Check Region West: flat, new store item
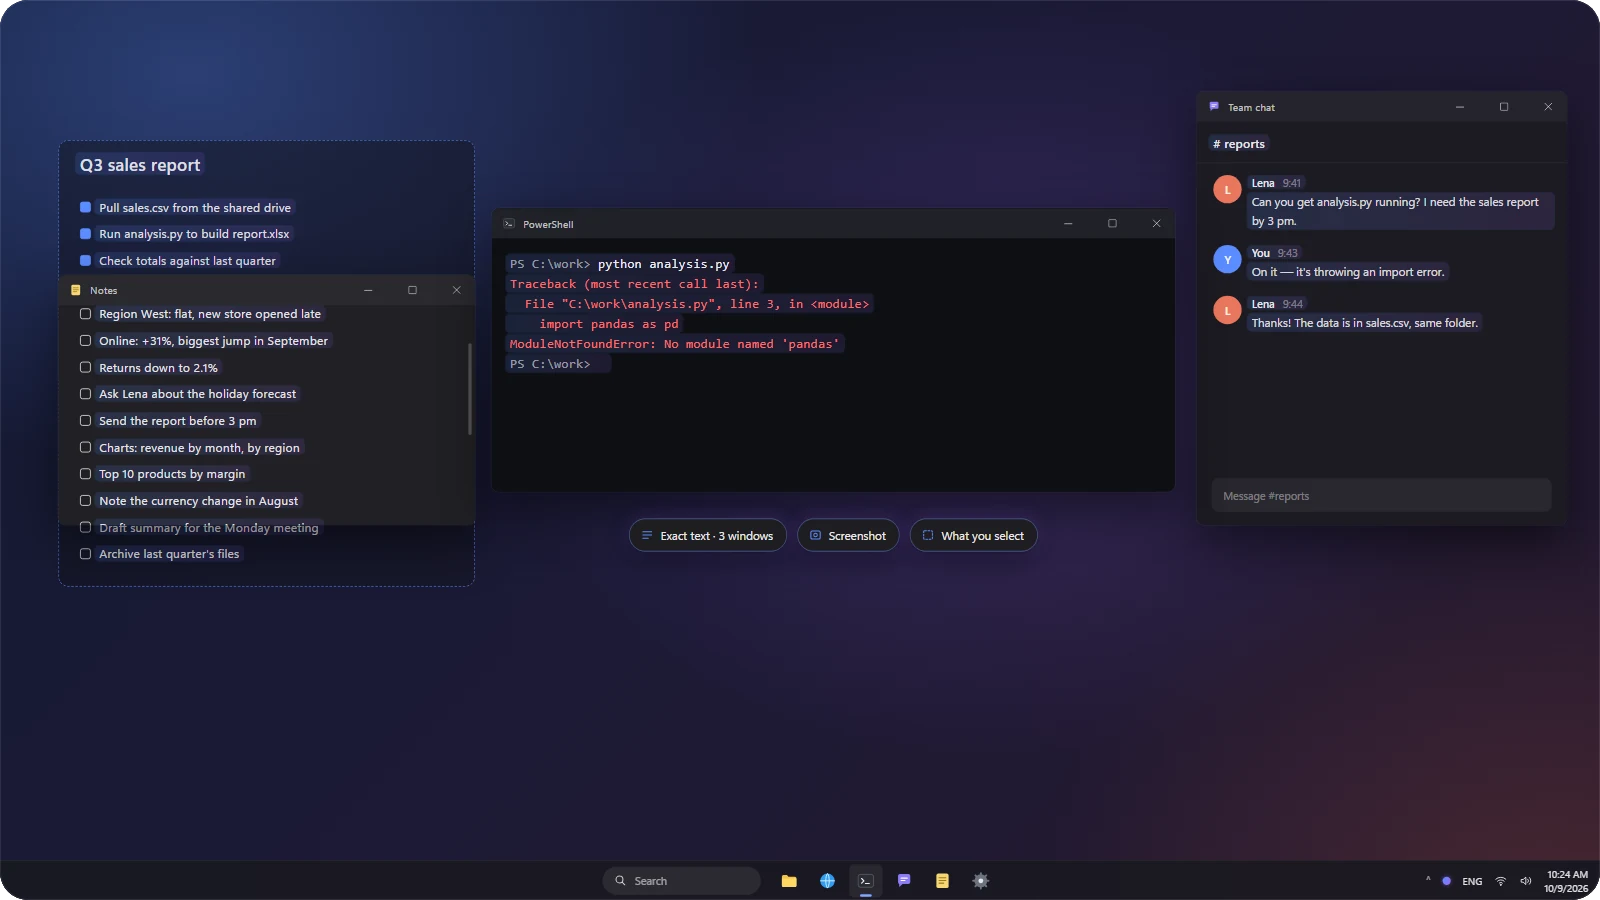Image resolution: width=1600 pixels, height=900 pixels. click(x=85, y=314)
